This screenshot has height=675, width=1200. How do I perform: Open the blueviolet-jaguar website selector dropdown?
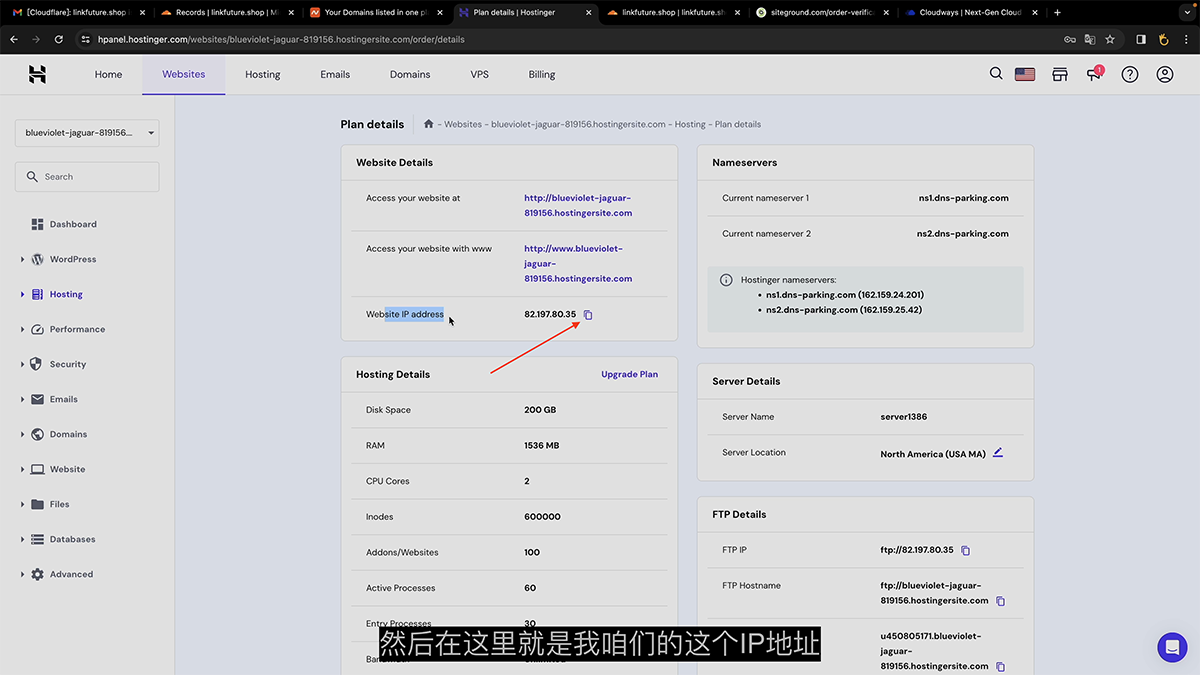[x=87, y=133]
